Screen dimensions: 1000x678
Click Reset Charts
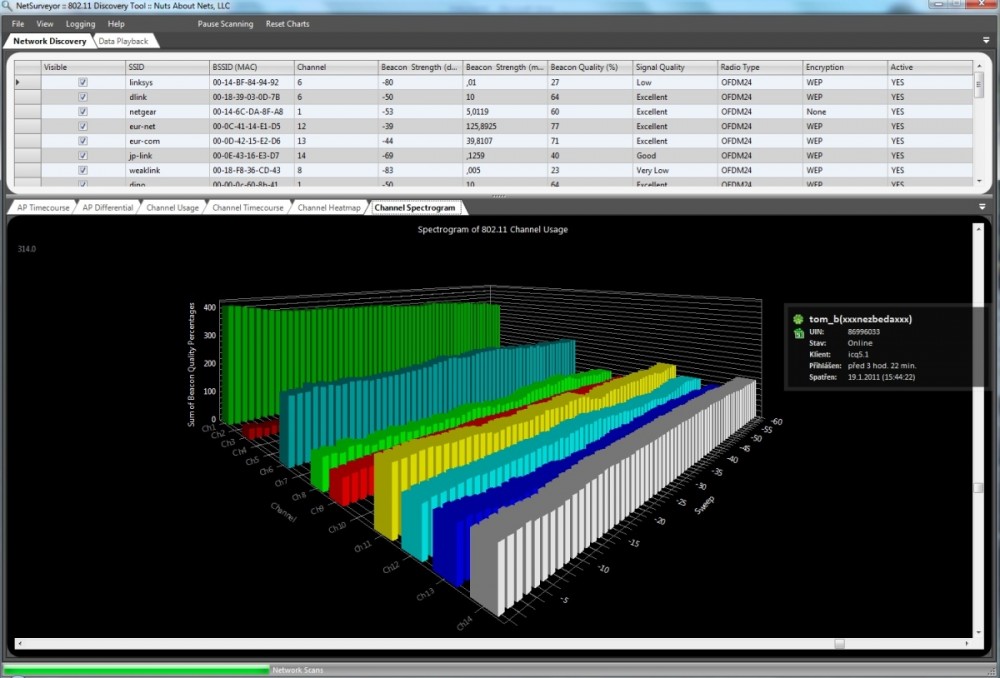pyautogui.click(x=287, y=24)
